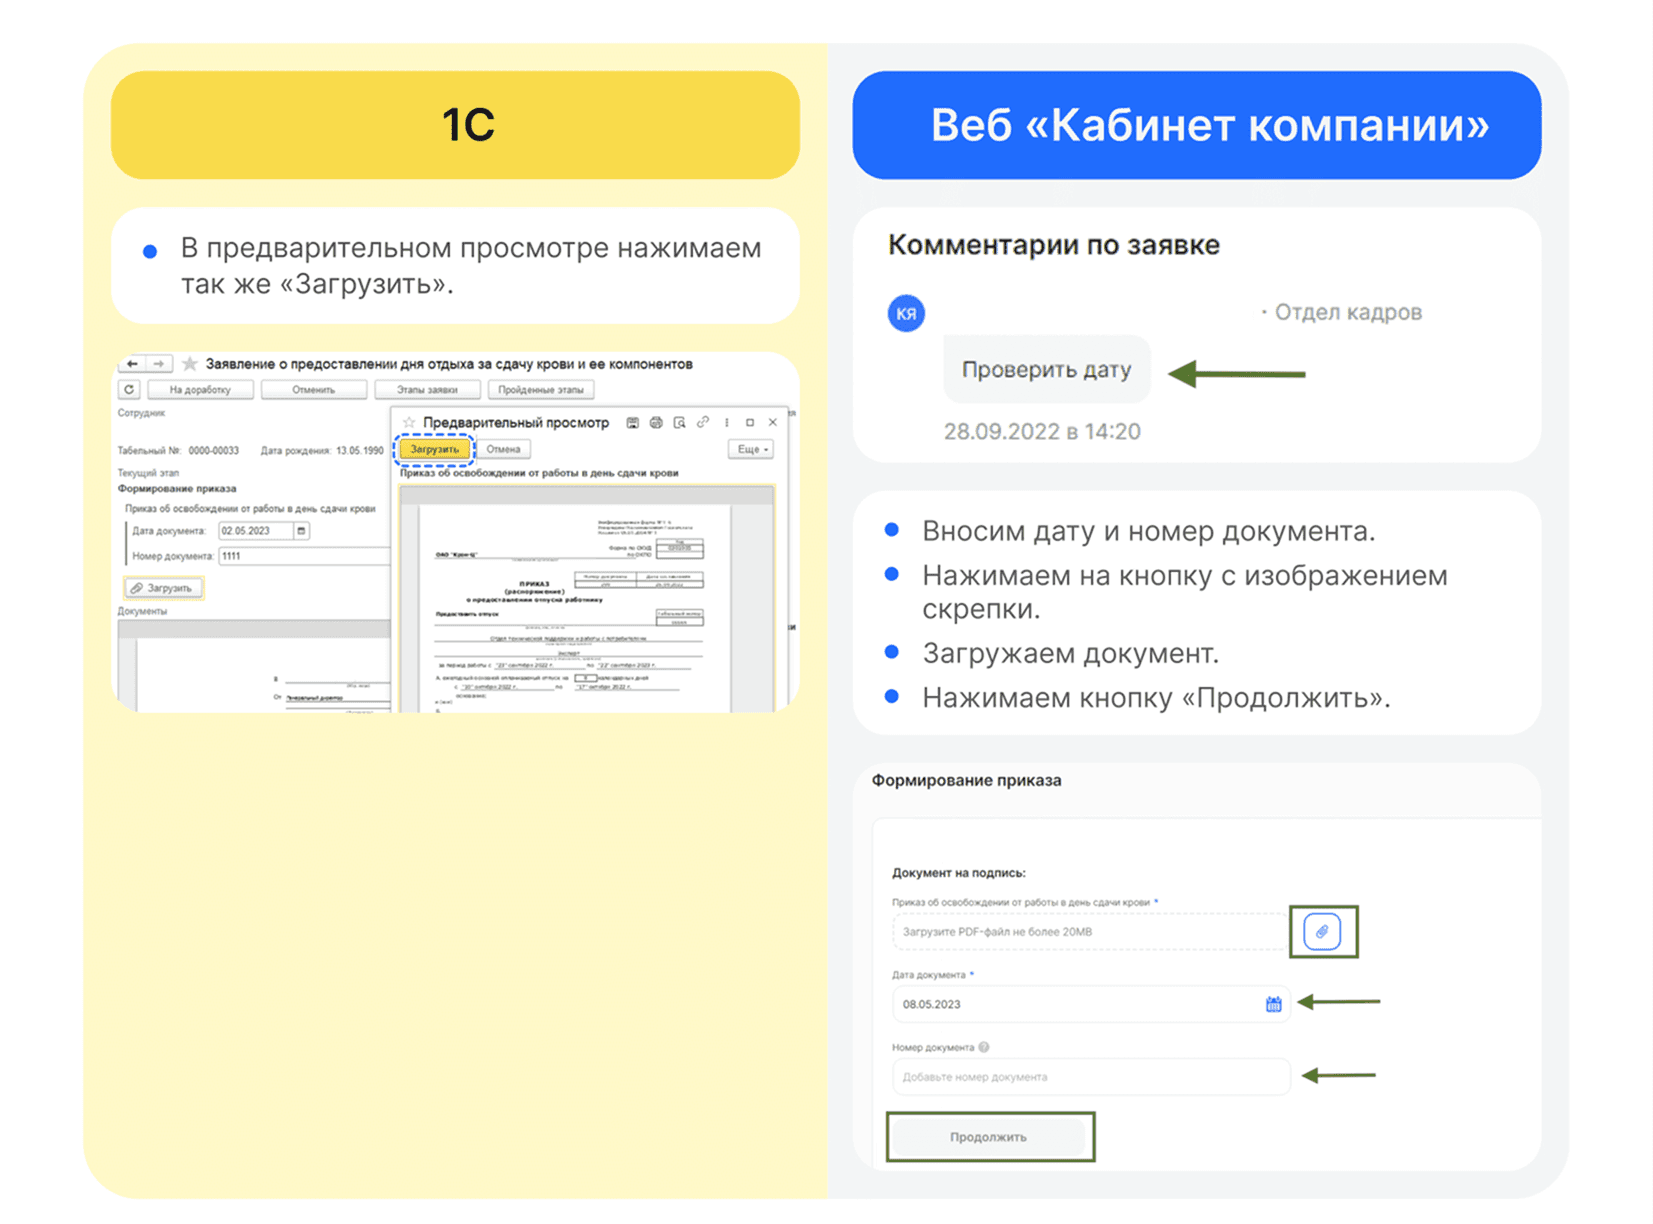Click the 'Формирование приказа' heading in the web form
Viewport: 1653px width, 1224px height.
(x=966, y=780)
